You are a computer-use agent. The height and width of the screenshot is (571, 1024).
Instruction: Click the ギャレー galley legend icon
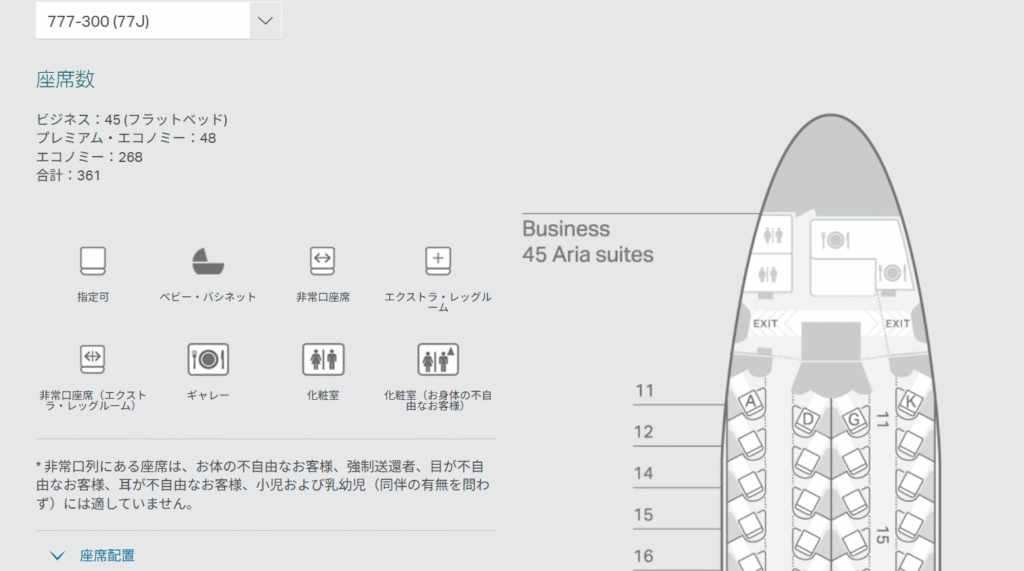click(208, 358)
